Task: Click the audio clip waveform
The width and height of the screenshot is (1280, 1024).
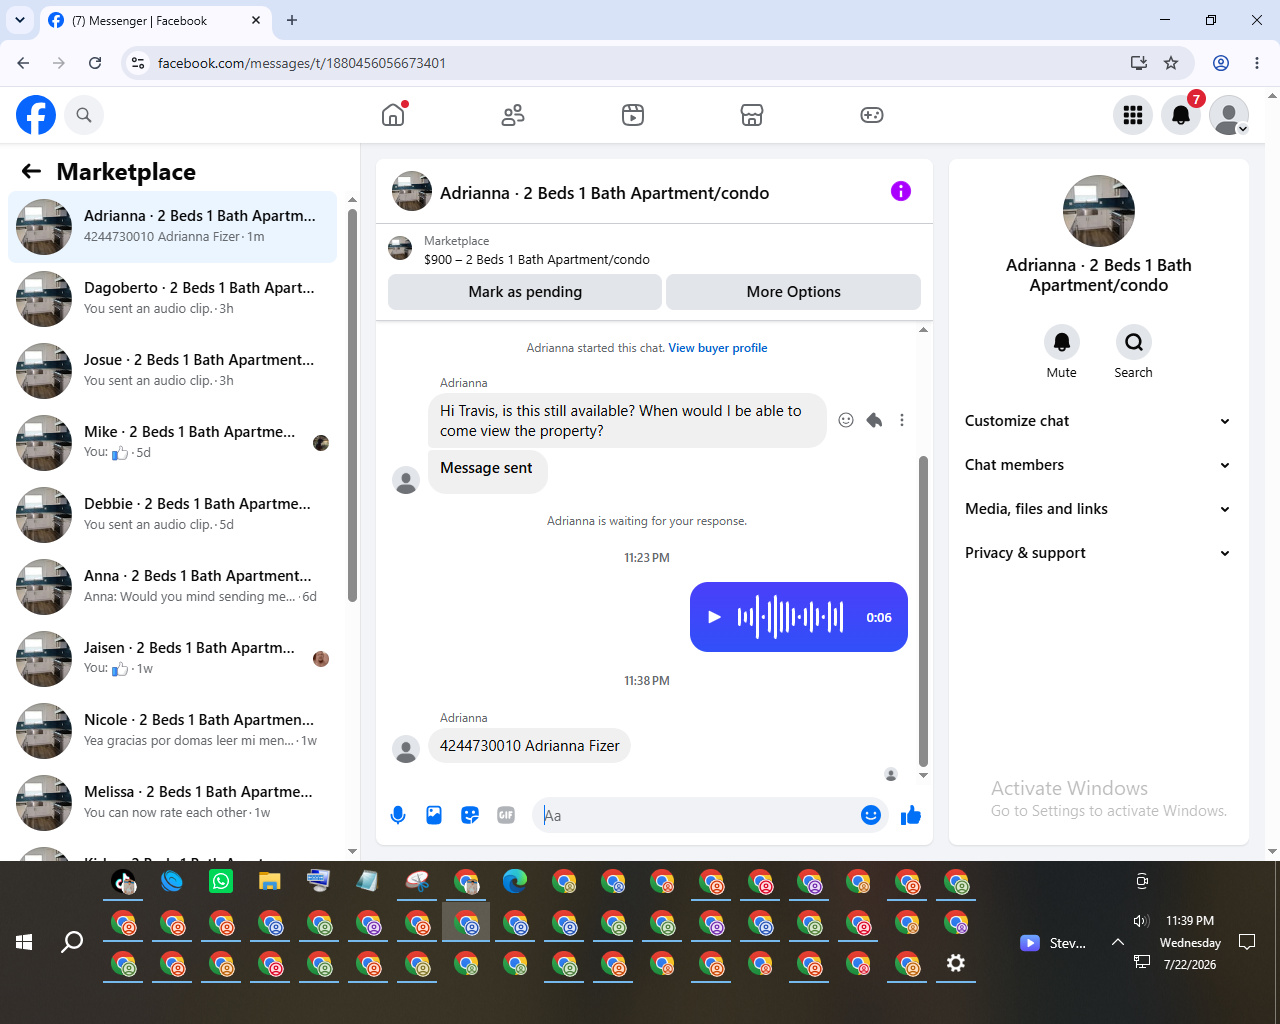Action: (790, 617)
